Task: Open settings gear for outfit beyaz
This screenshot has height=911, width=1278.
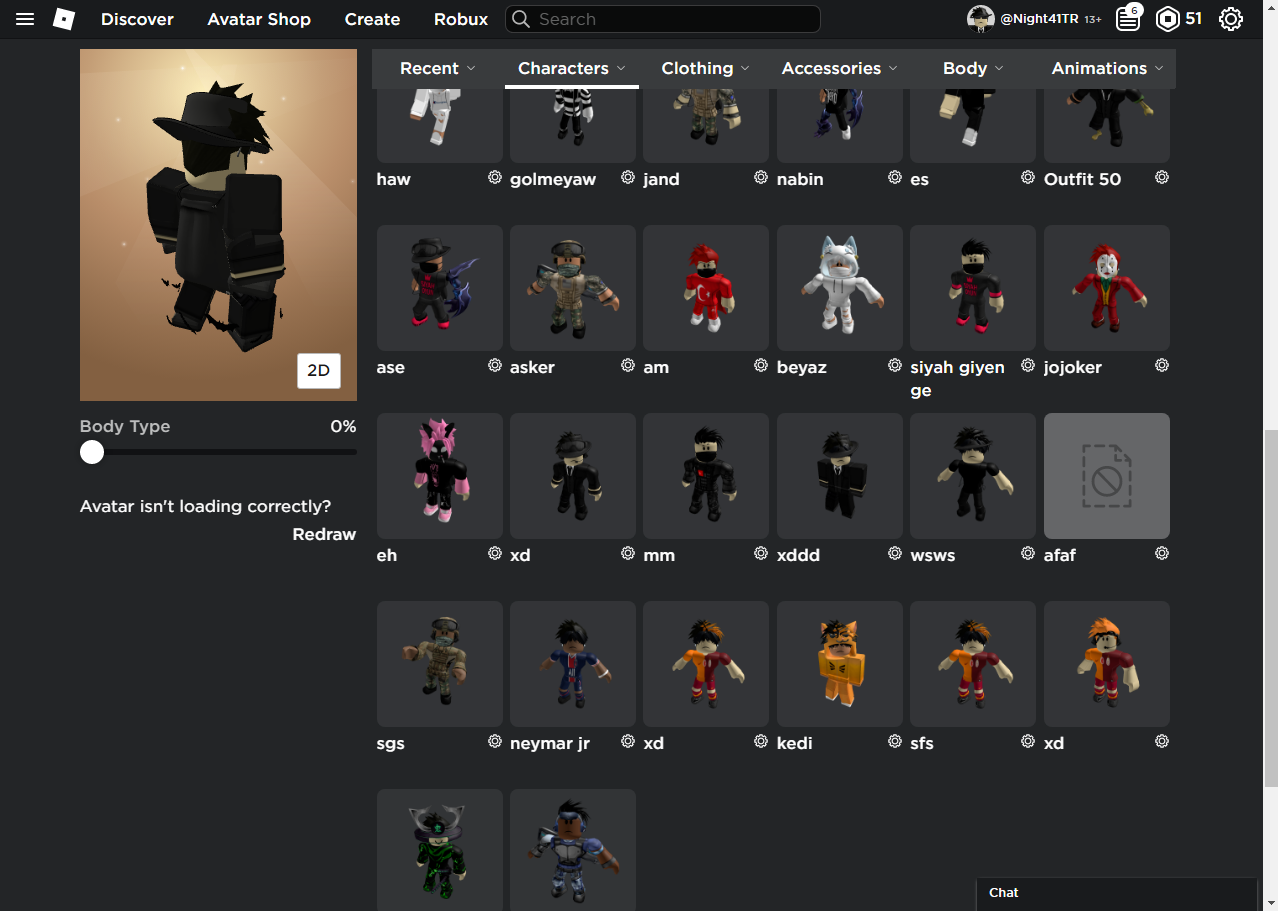Action: [x=895, y=365]
